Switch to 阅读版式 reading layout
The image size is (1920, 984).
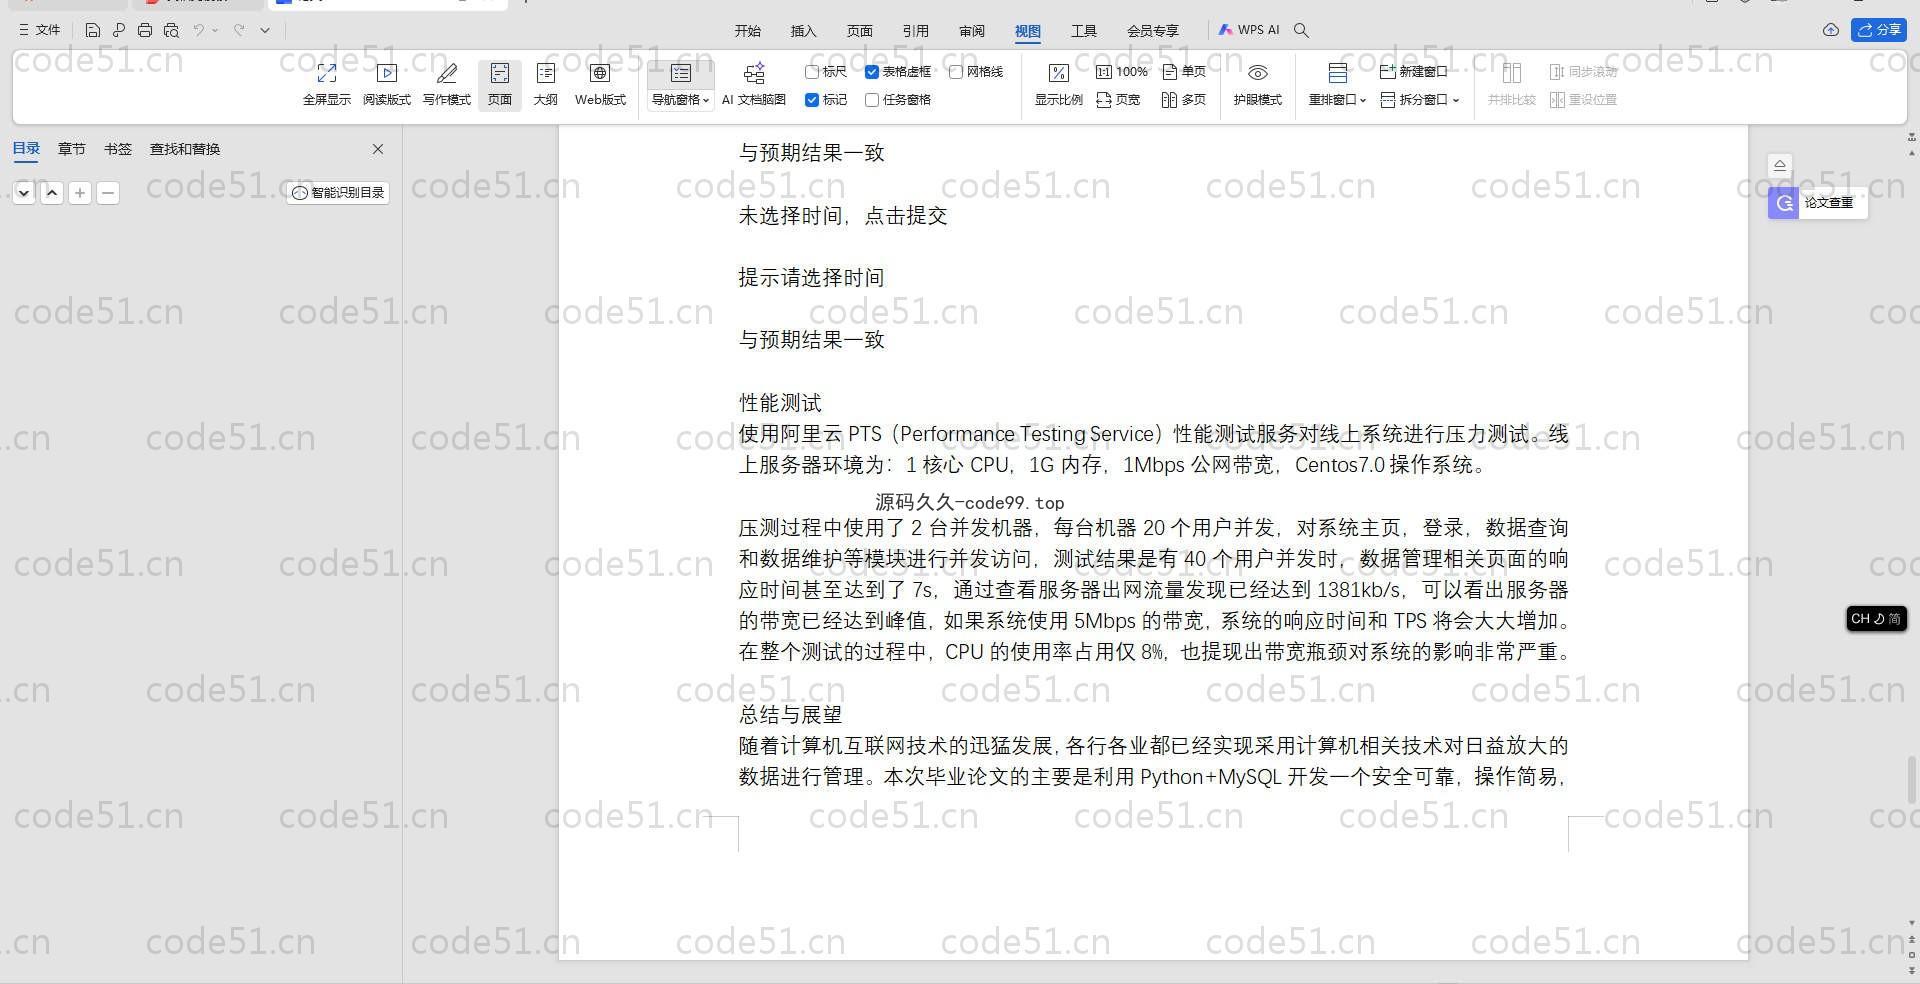pos(387,85)
